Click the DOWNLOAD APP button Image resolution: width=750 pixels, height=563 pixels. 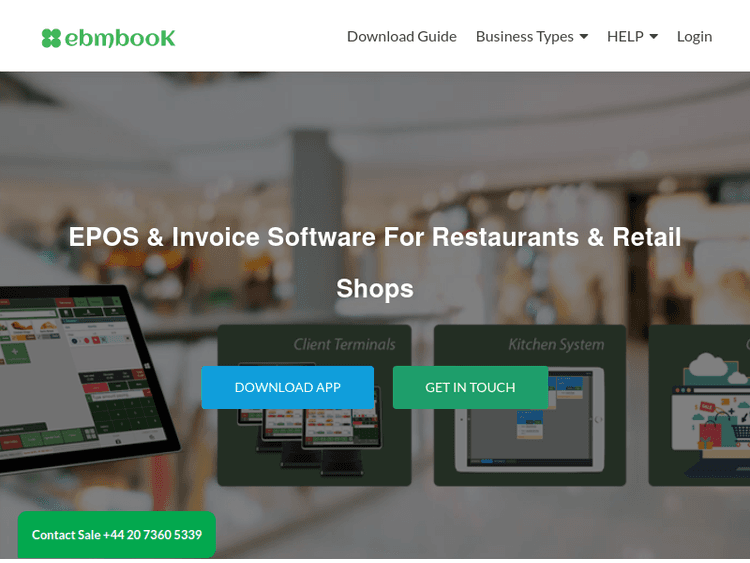[x=287, y=387]
